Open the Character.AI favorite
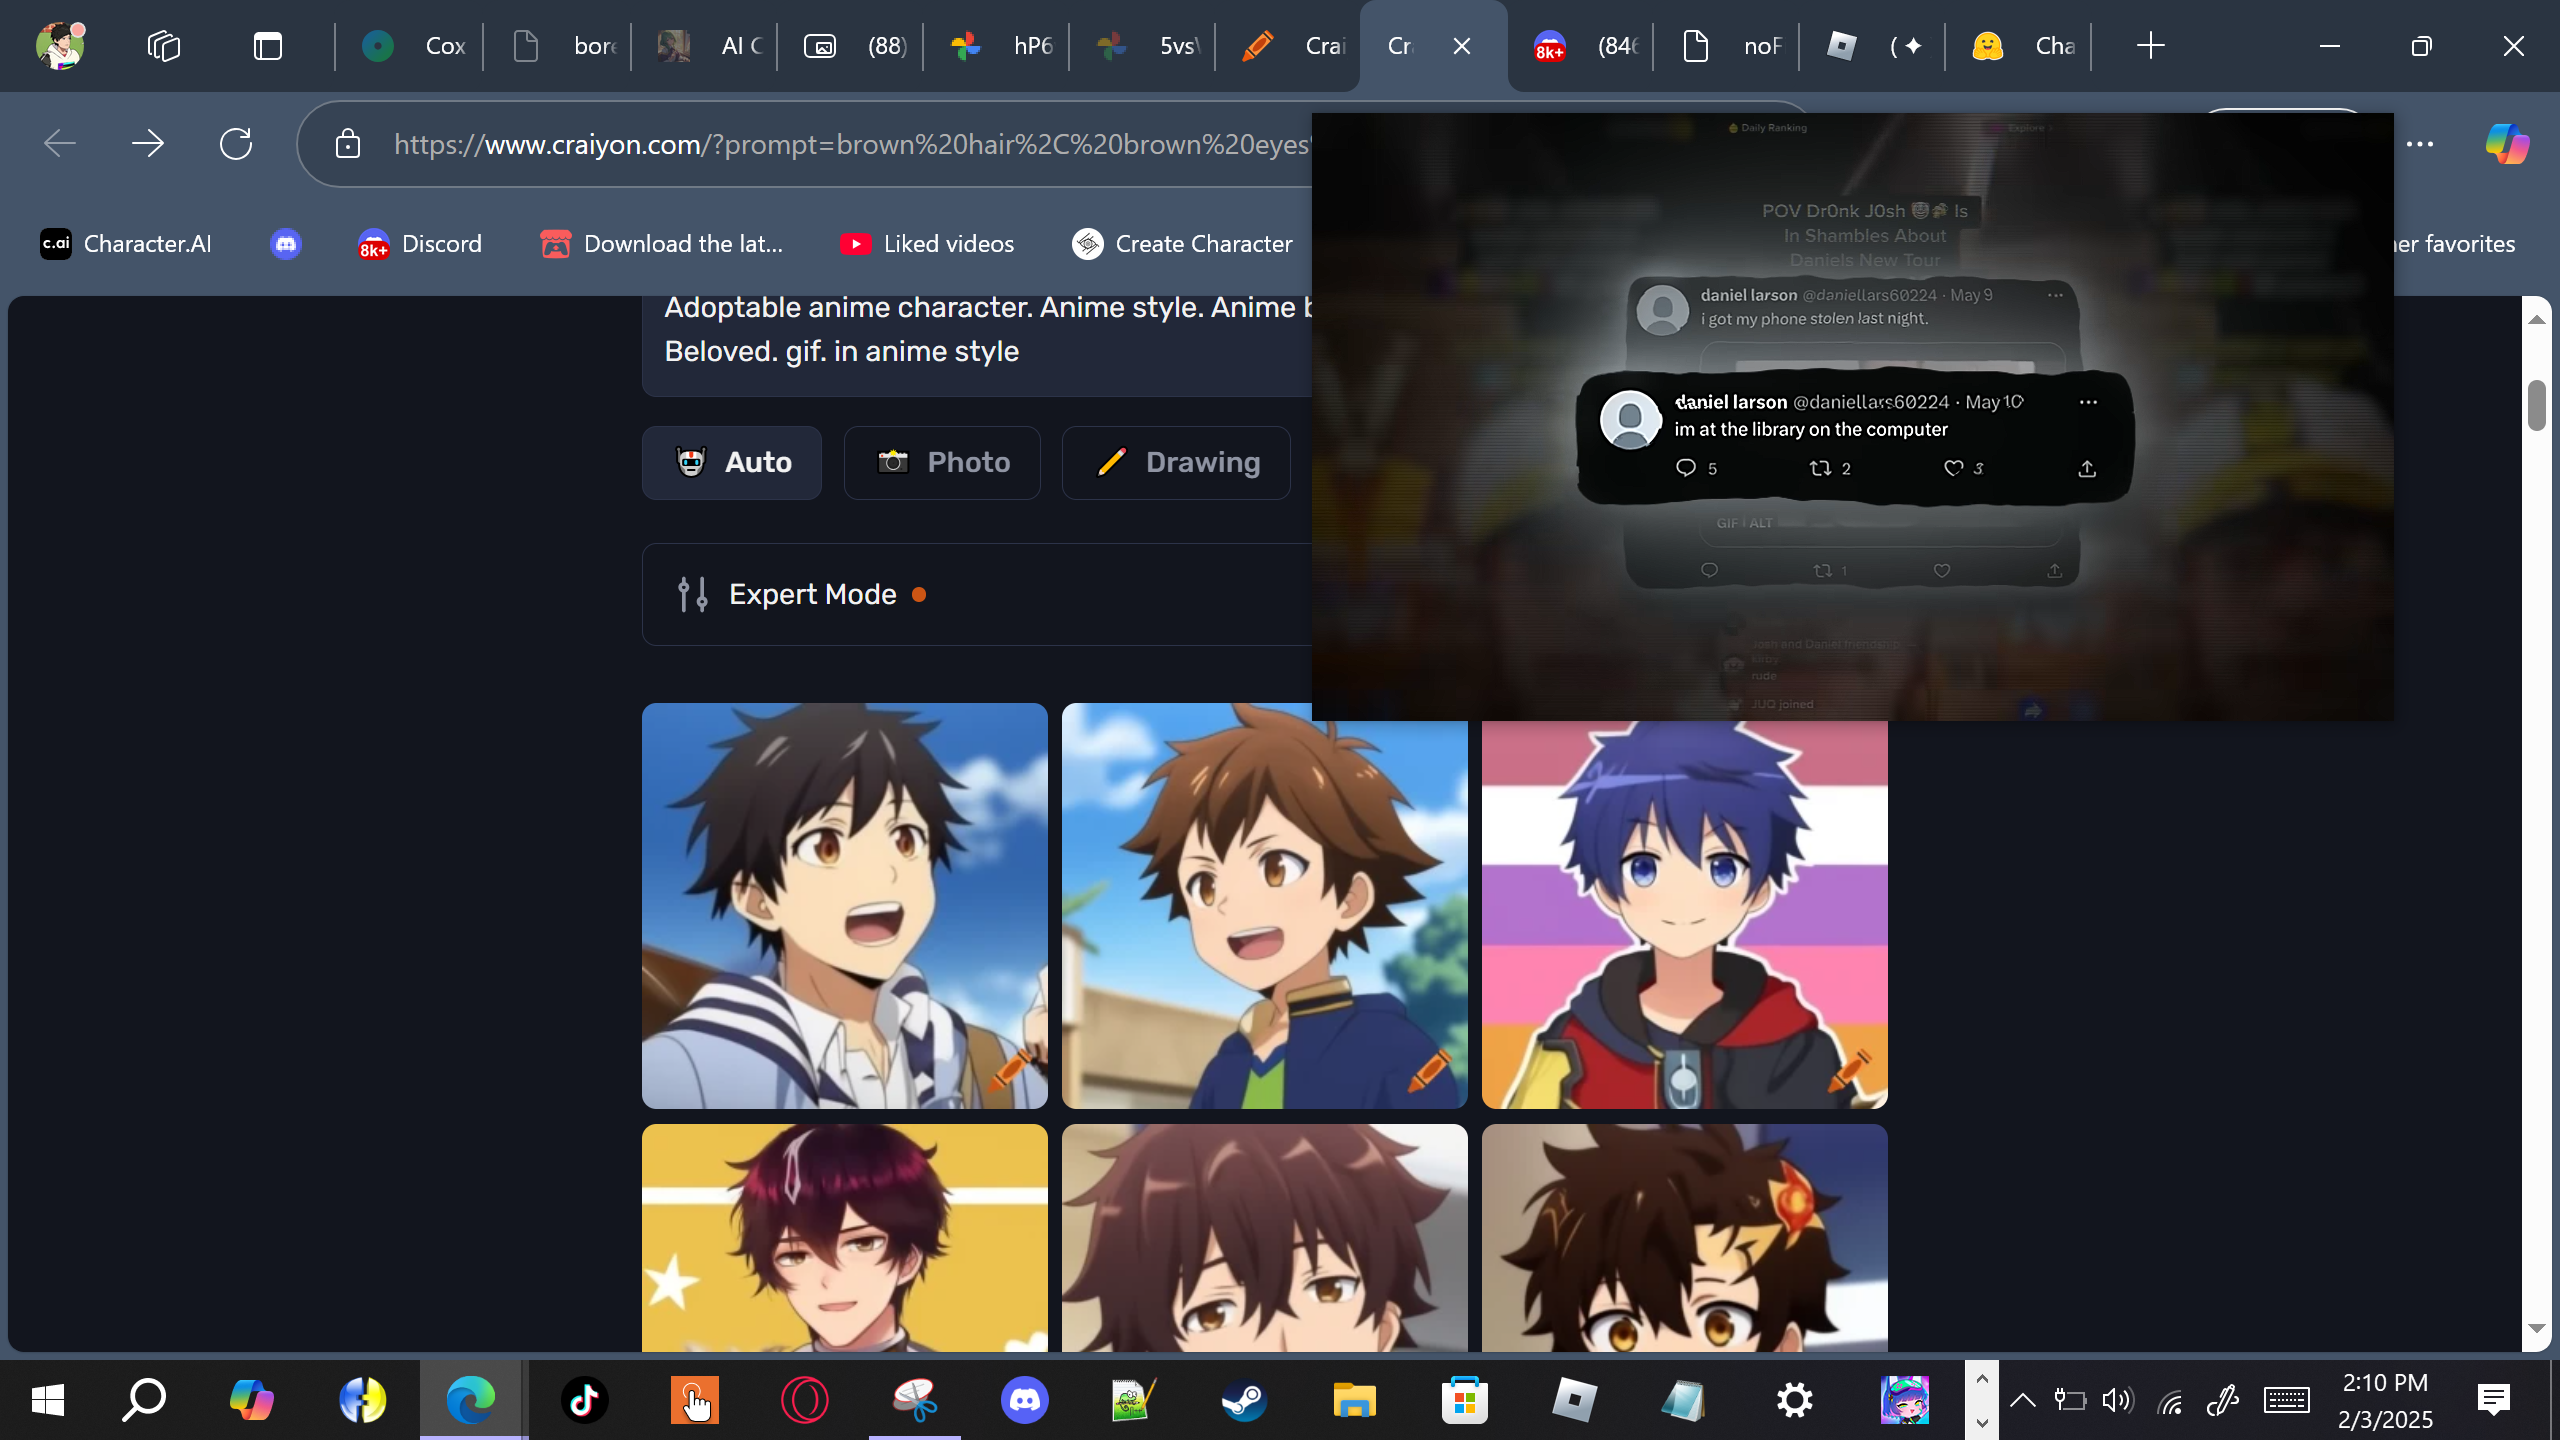The height and width of the screenshot is (1440, 2560). pyautogui.click(x=126, y=244)
